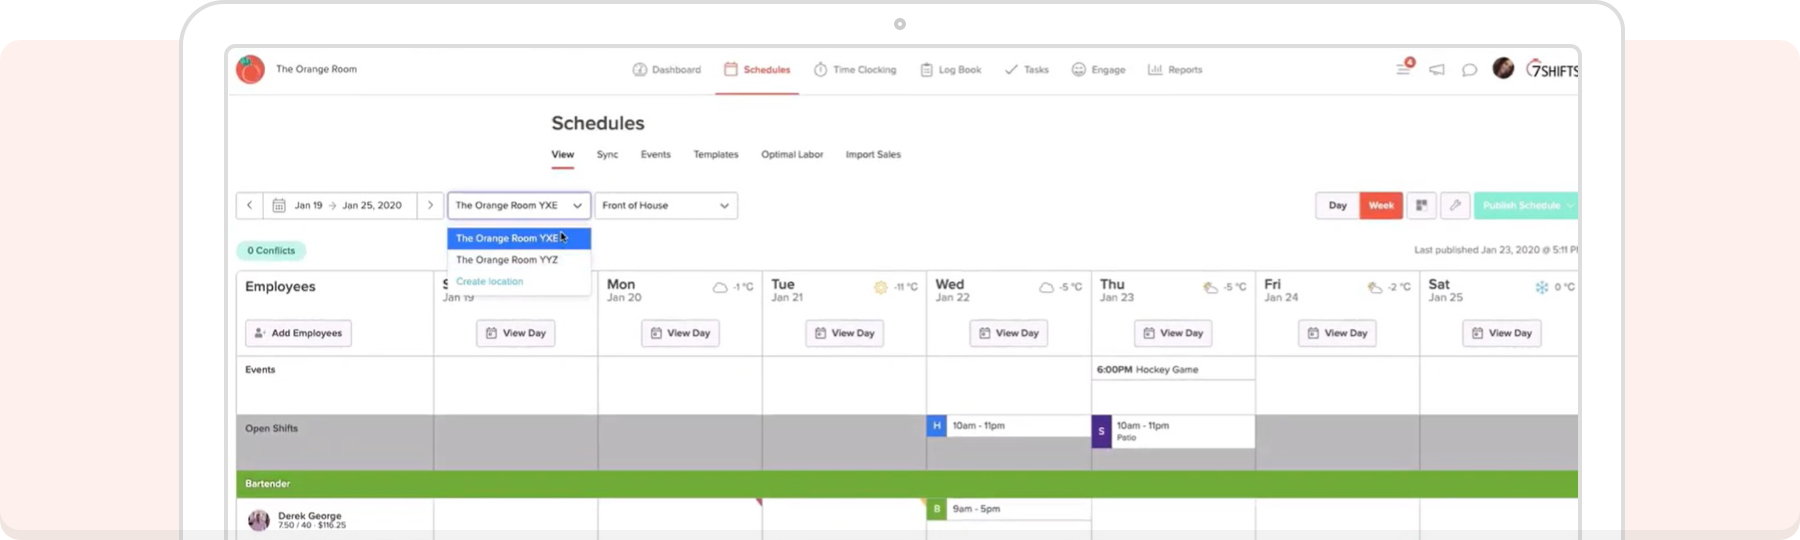The height and width of the screenshot is (540, 1800).
Task: Switch to Day view toggle
Action: (1337, 205)
